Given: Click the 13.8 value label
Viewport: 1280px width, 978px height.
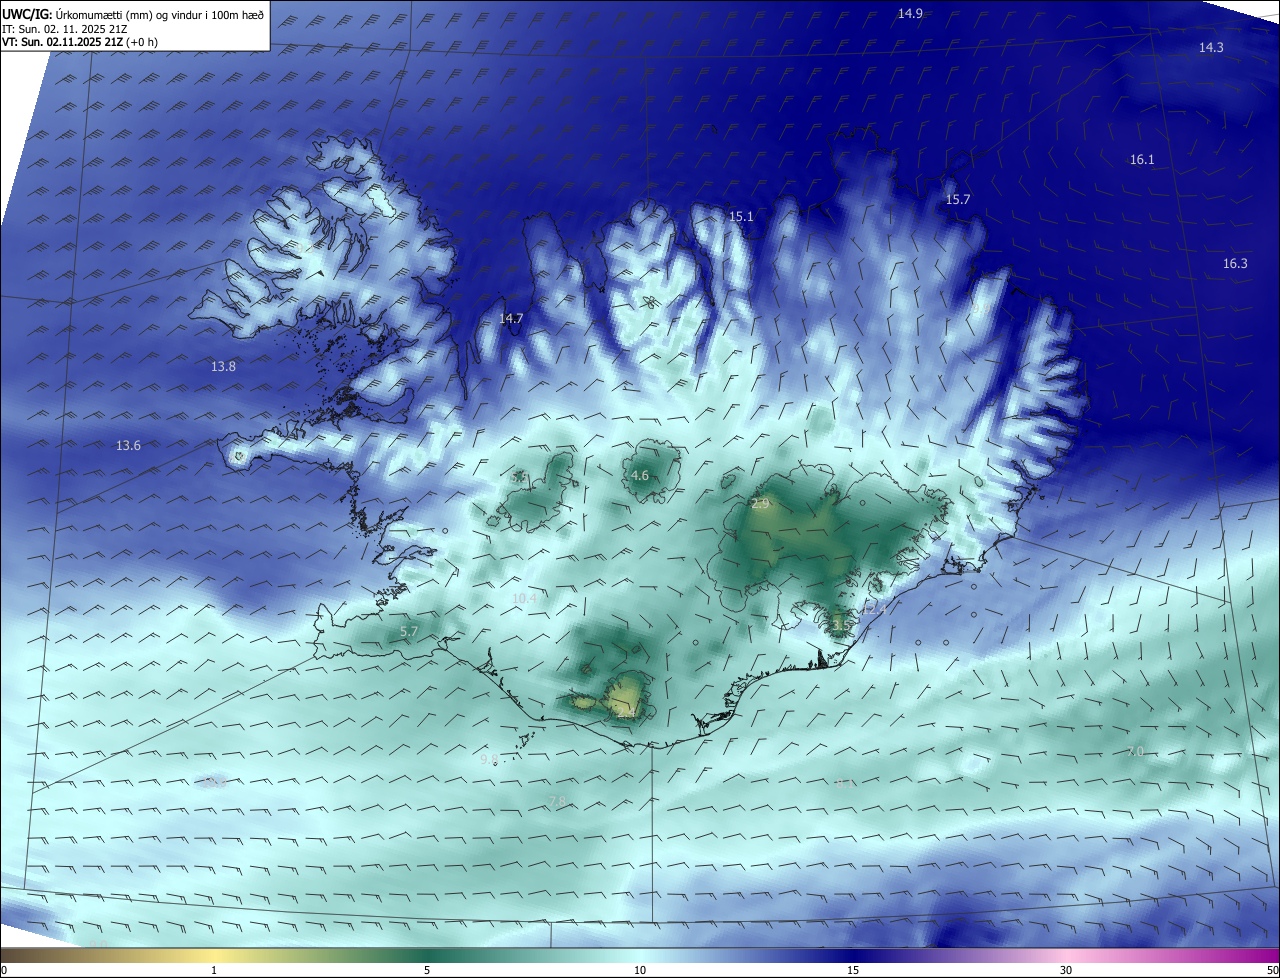Looking at the screenshot, I should tap(223, 366).
